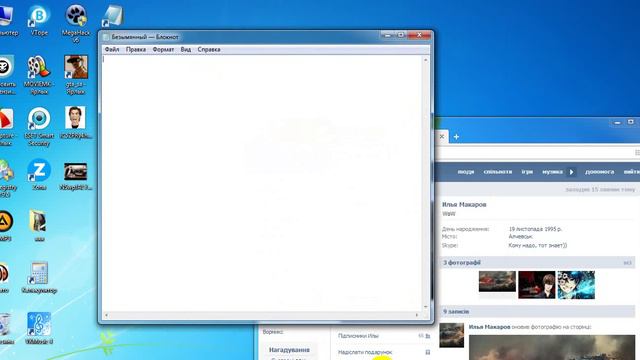Select the car image icon beside Zona
The image size is (640, 360).
point(76,176)
